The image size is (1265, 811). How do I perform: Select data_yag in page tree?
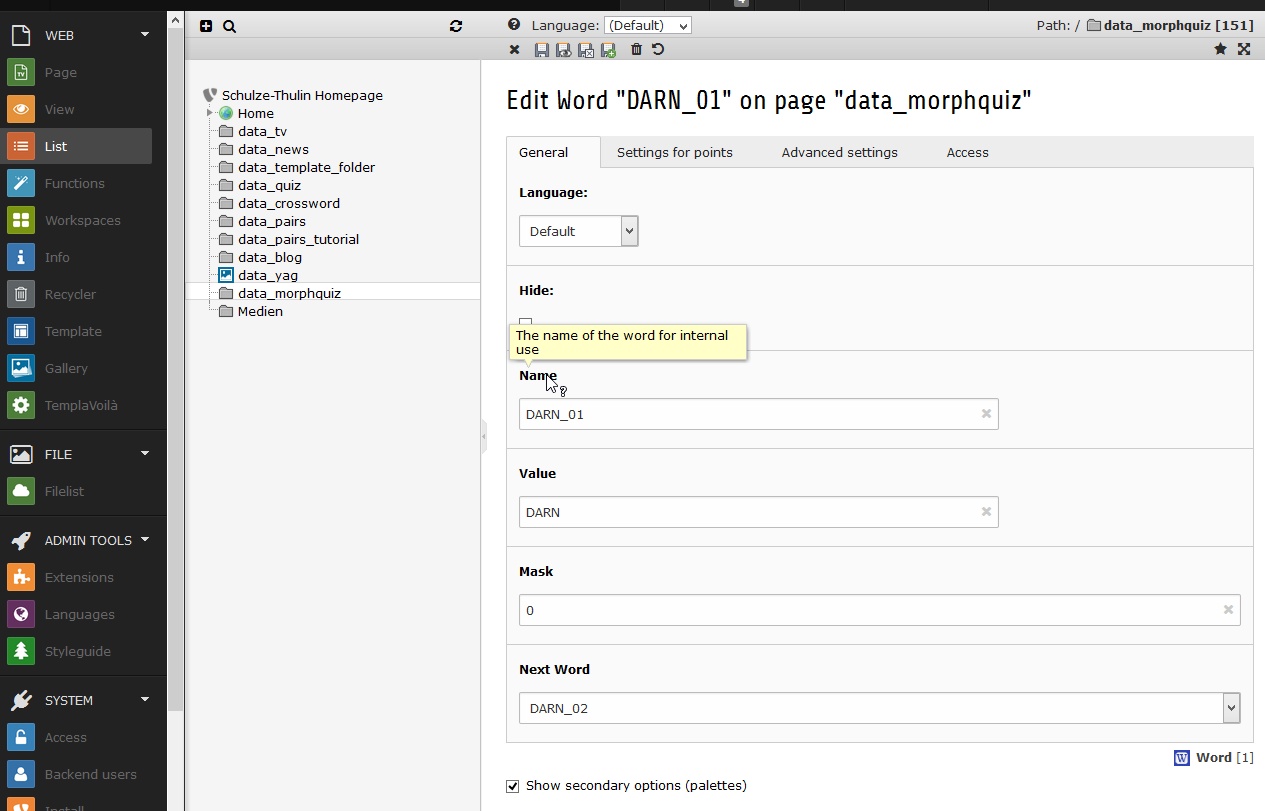tap(268, 275)
